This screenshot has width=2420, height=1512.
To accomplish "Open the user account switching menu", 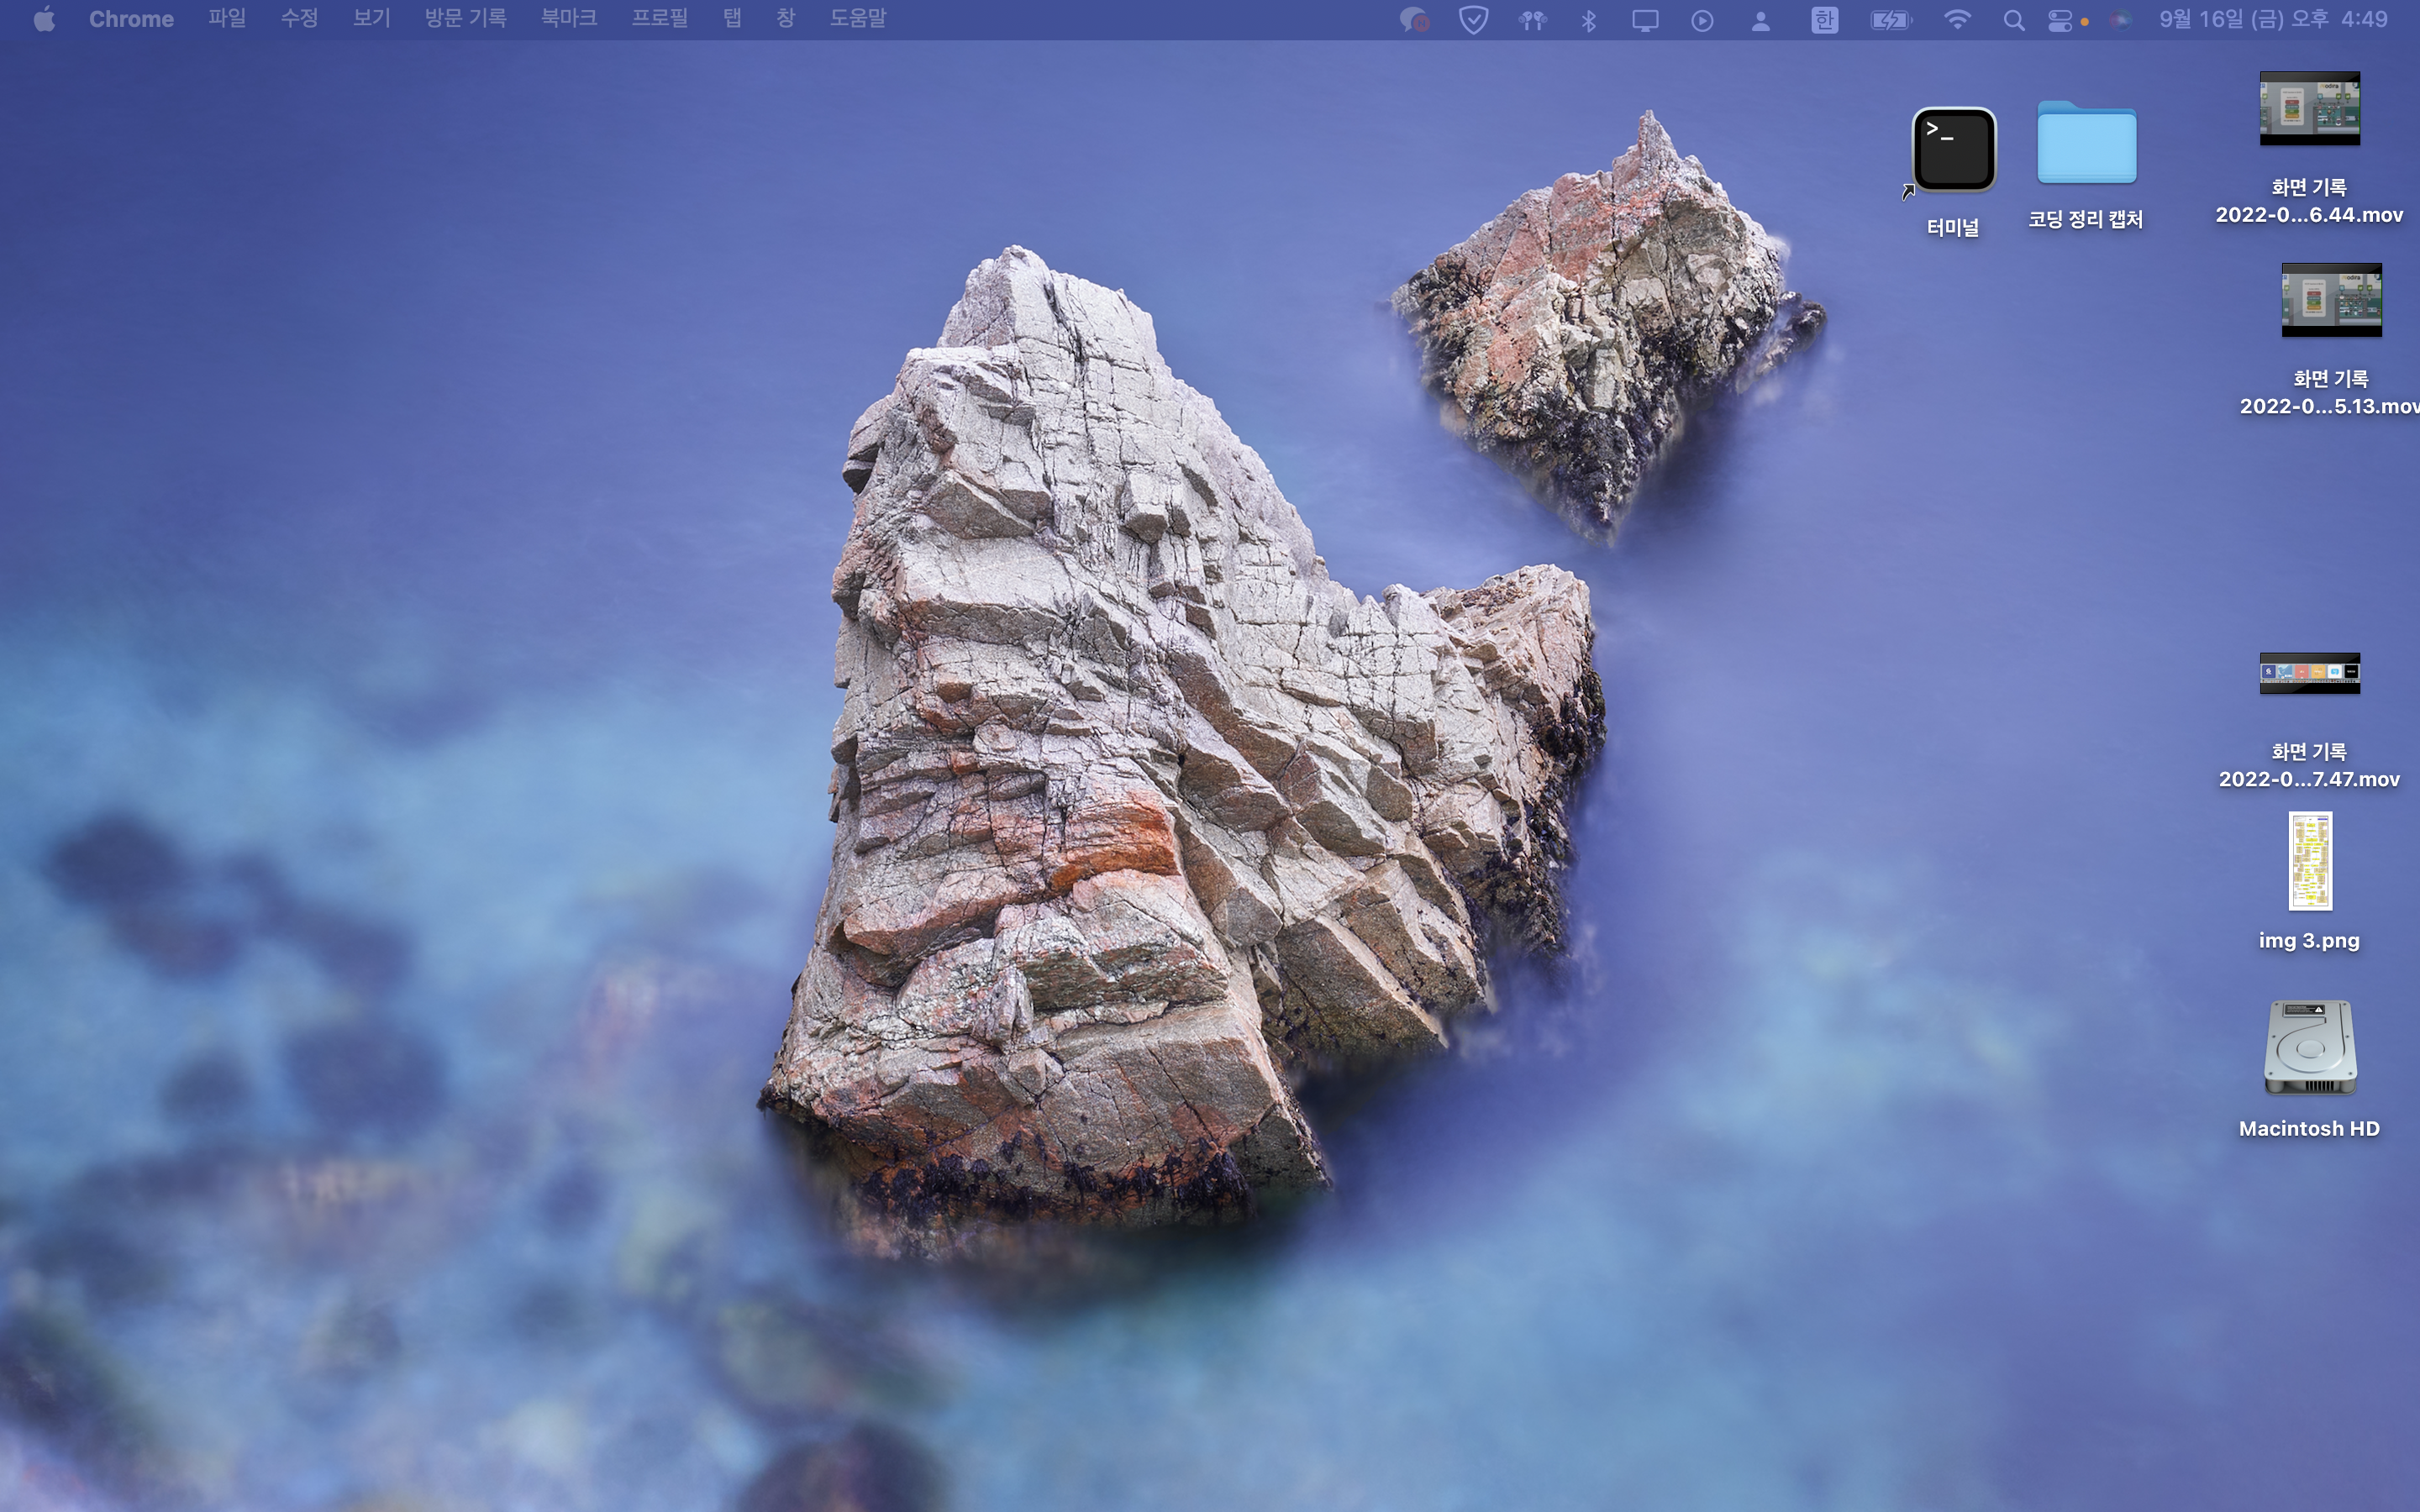I will pos(1760,20).
